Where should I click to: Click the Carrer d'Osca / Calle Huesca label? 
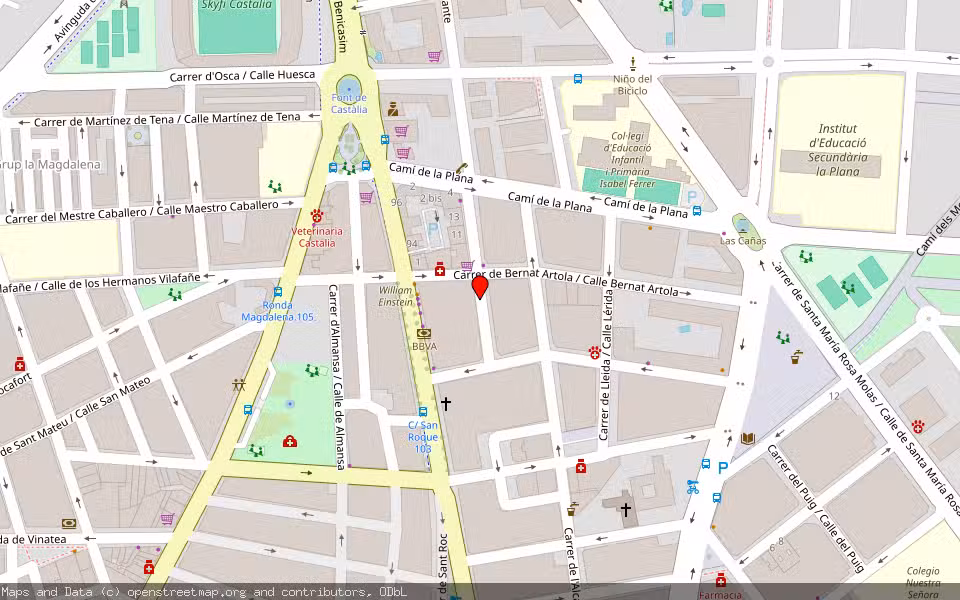[x=242, y=76]
